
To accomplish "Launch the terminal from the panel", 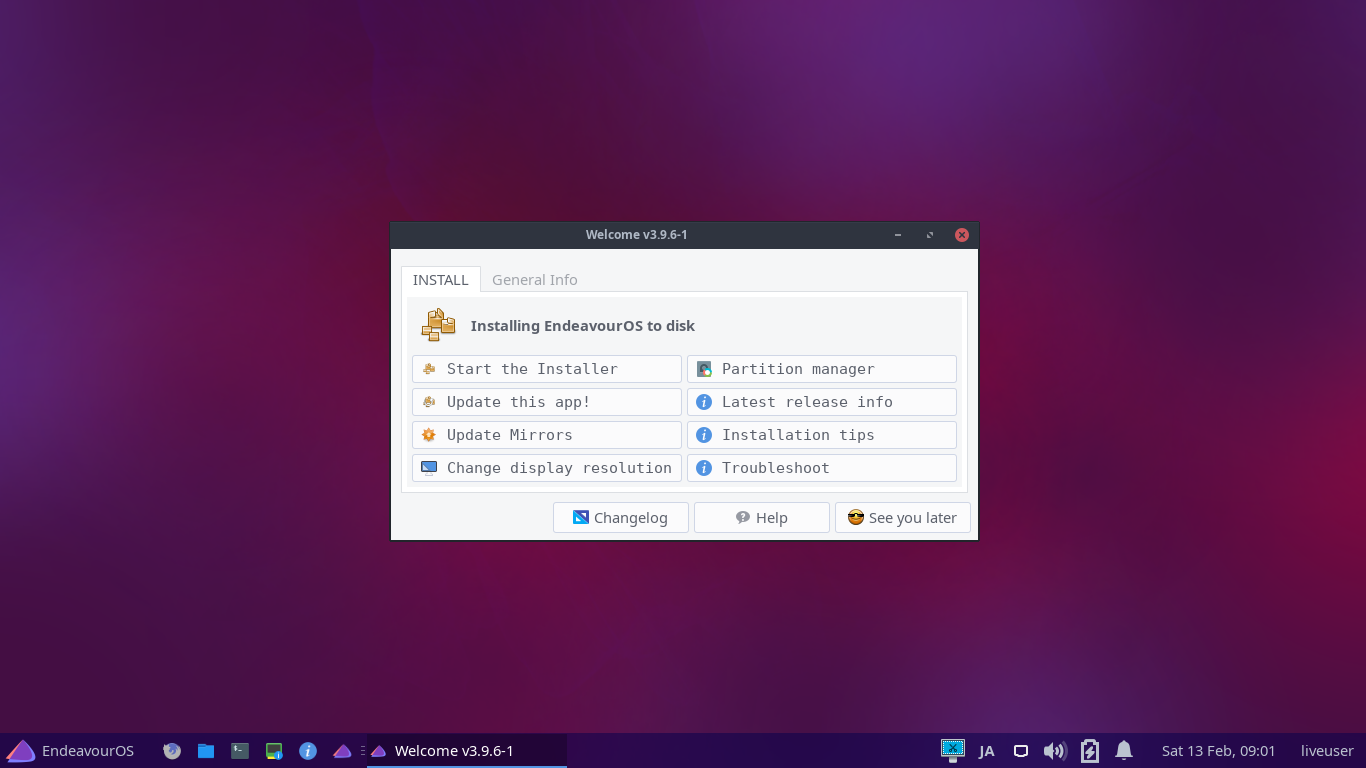I will point(240,751).
